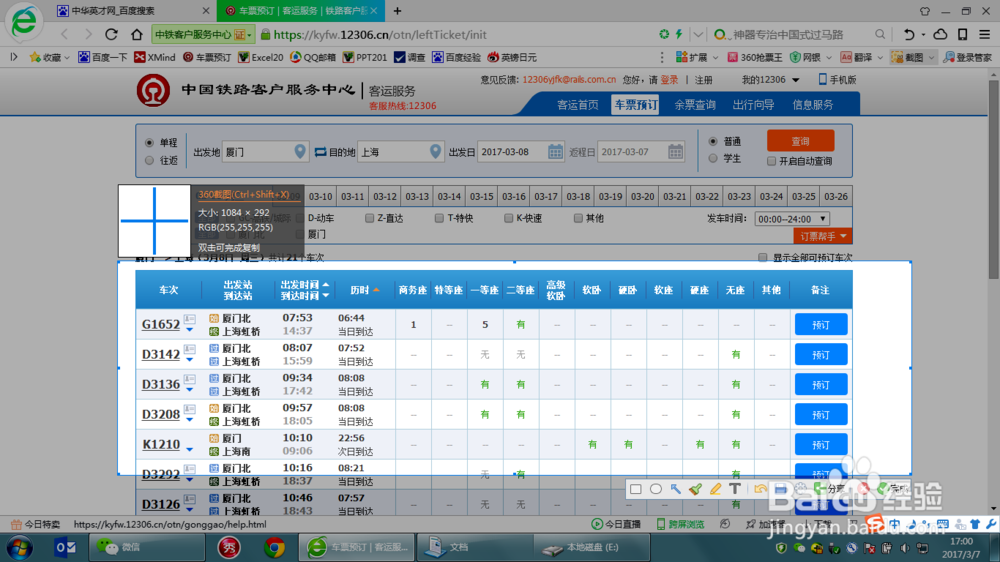Open the 手机版 mobile version link
The height and width of the screenshot is (562, 1000).
click(837, 80)
